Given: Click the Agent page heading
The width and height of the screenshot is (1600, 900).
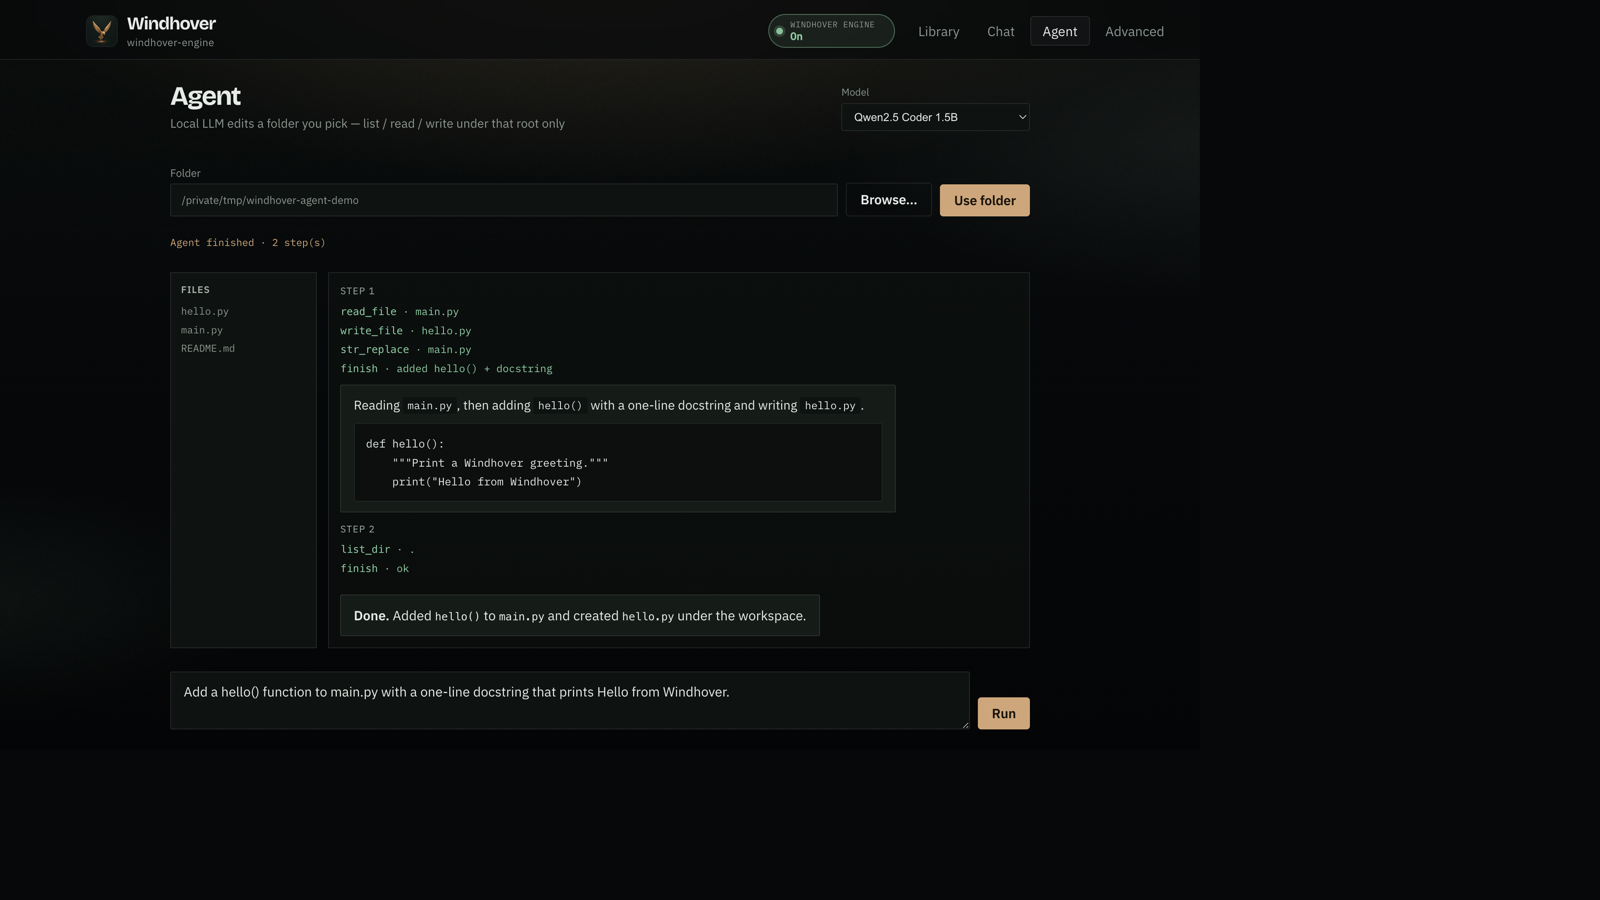Looking at the screenshot, I should 205,96.
